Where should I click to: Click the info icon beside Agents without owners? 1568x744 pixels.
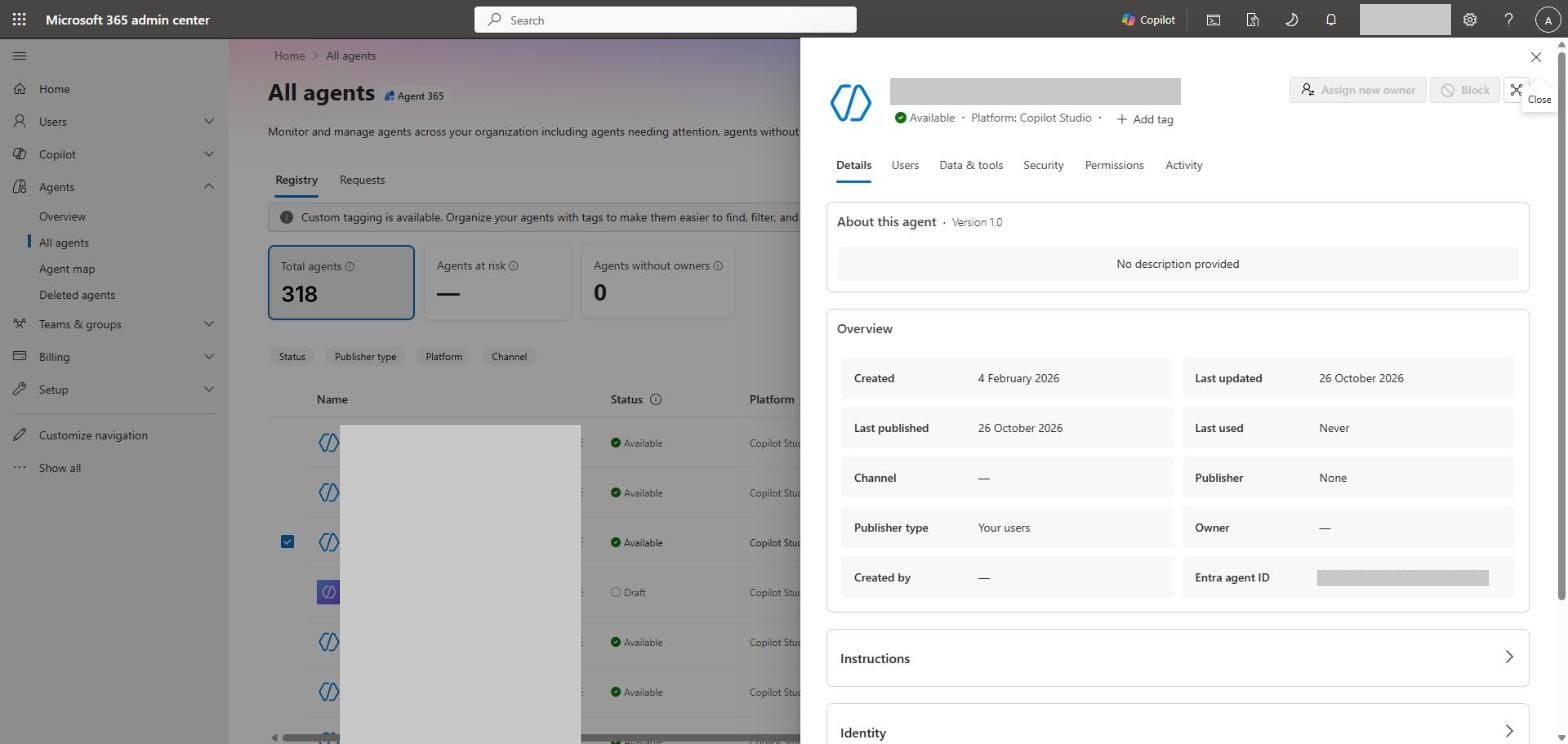(717, 266)
